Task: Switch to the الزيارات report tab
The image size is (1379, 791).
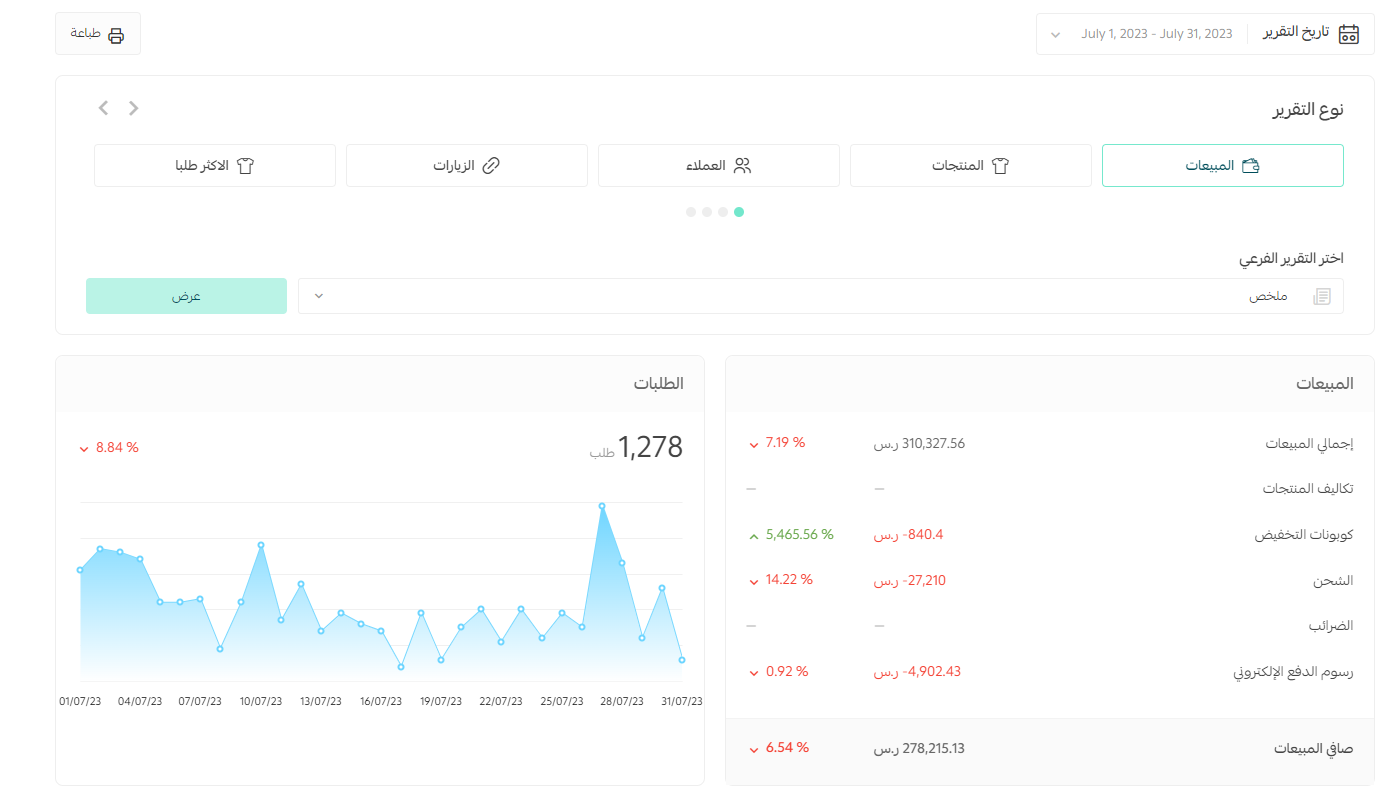Action: tap(466, 166)
